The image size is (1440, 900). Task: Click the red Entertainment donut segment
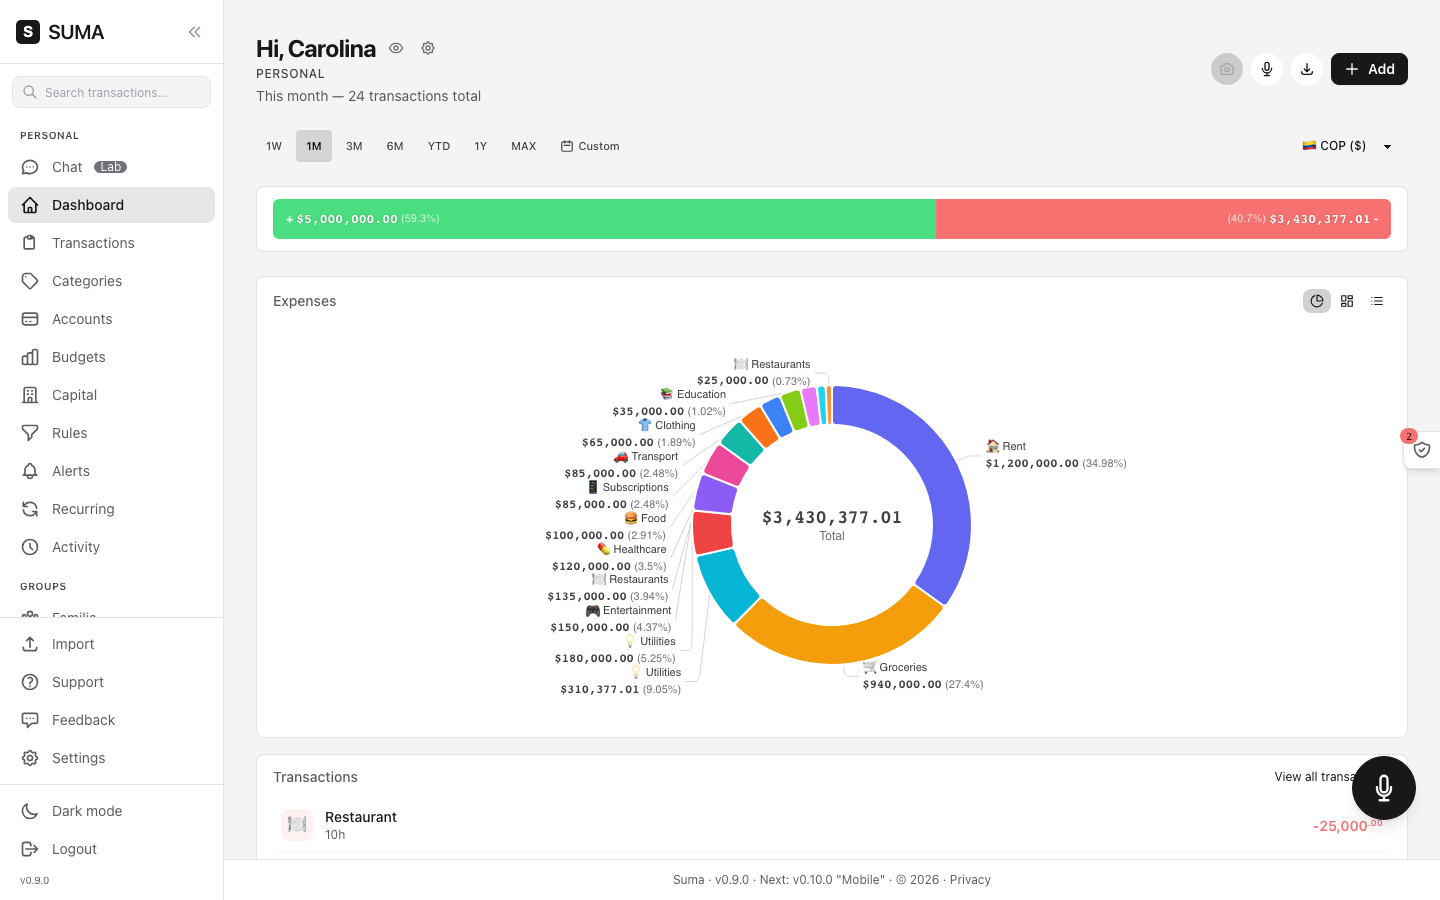[711, 532]
